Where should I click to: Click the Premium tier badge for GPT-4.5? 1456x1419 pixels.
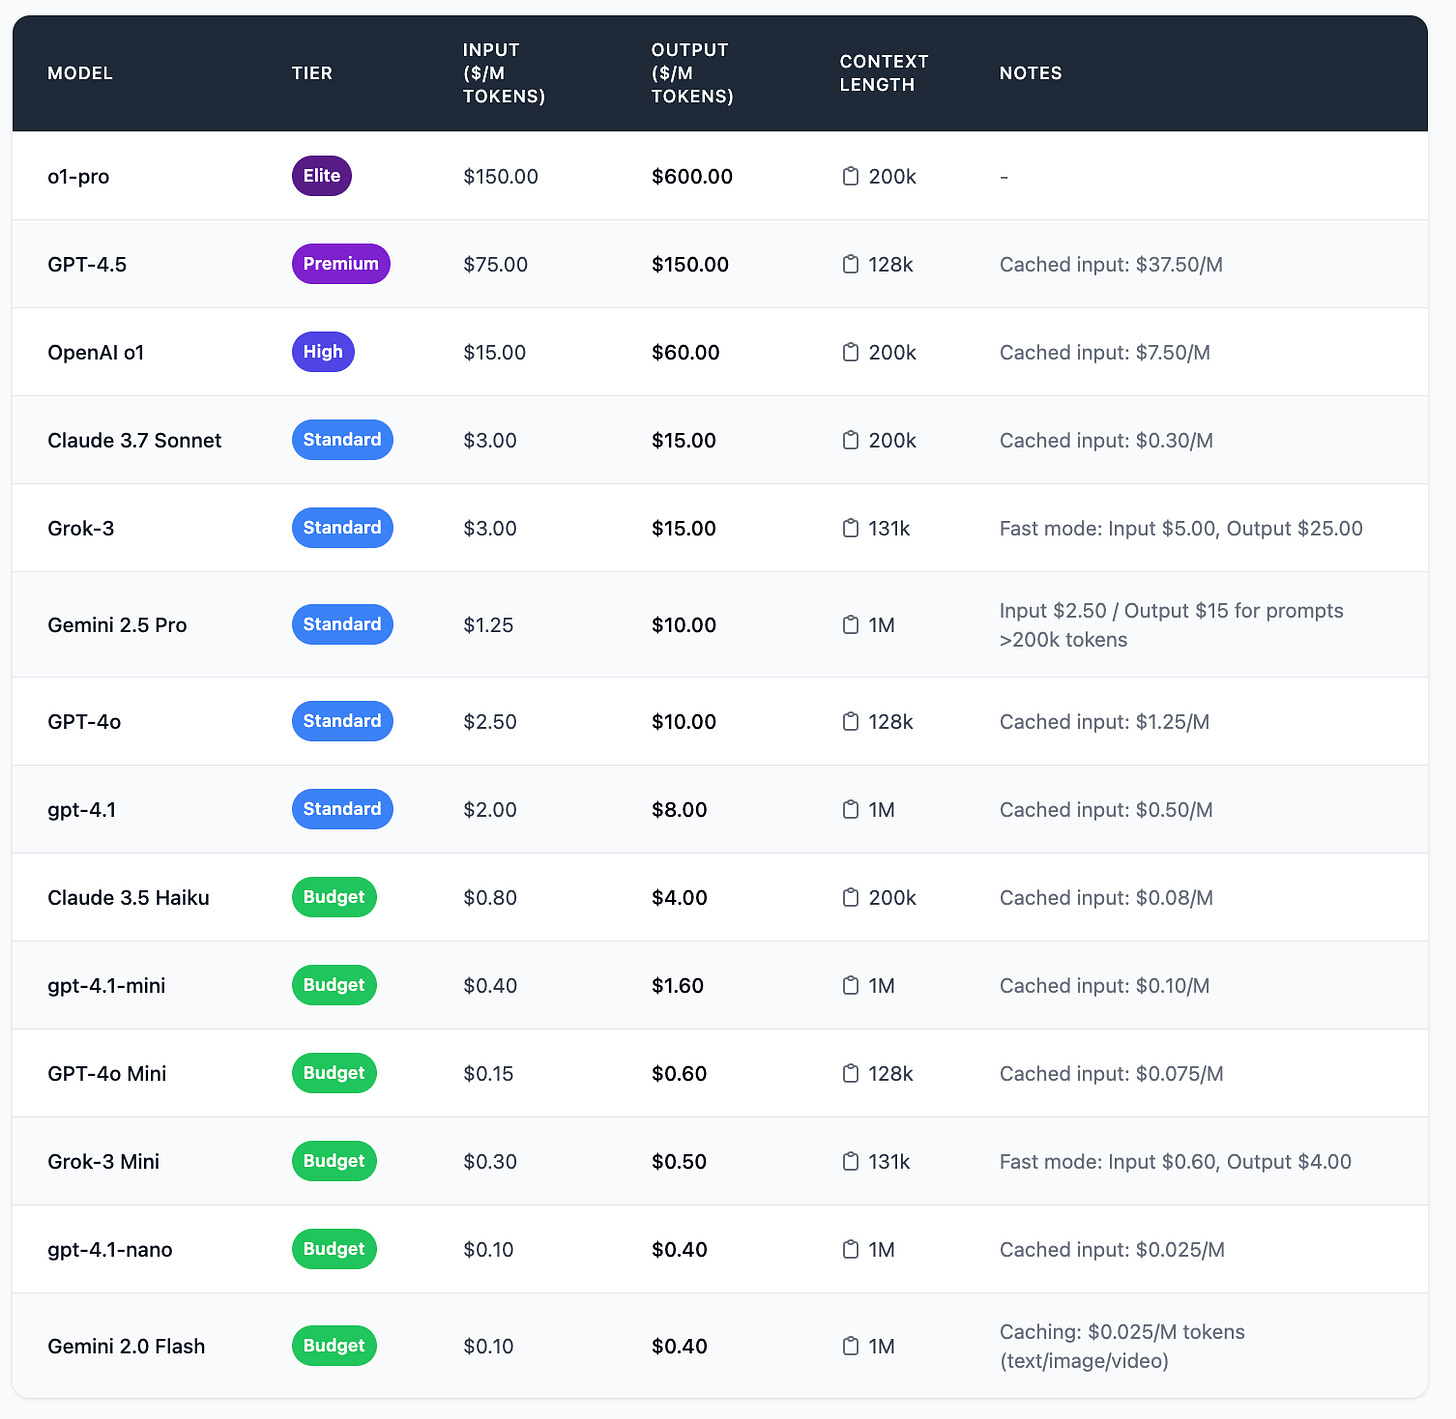(x=341, y=264)
